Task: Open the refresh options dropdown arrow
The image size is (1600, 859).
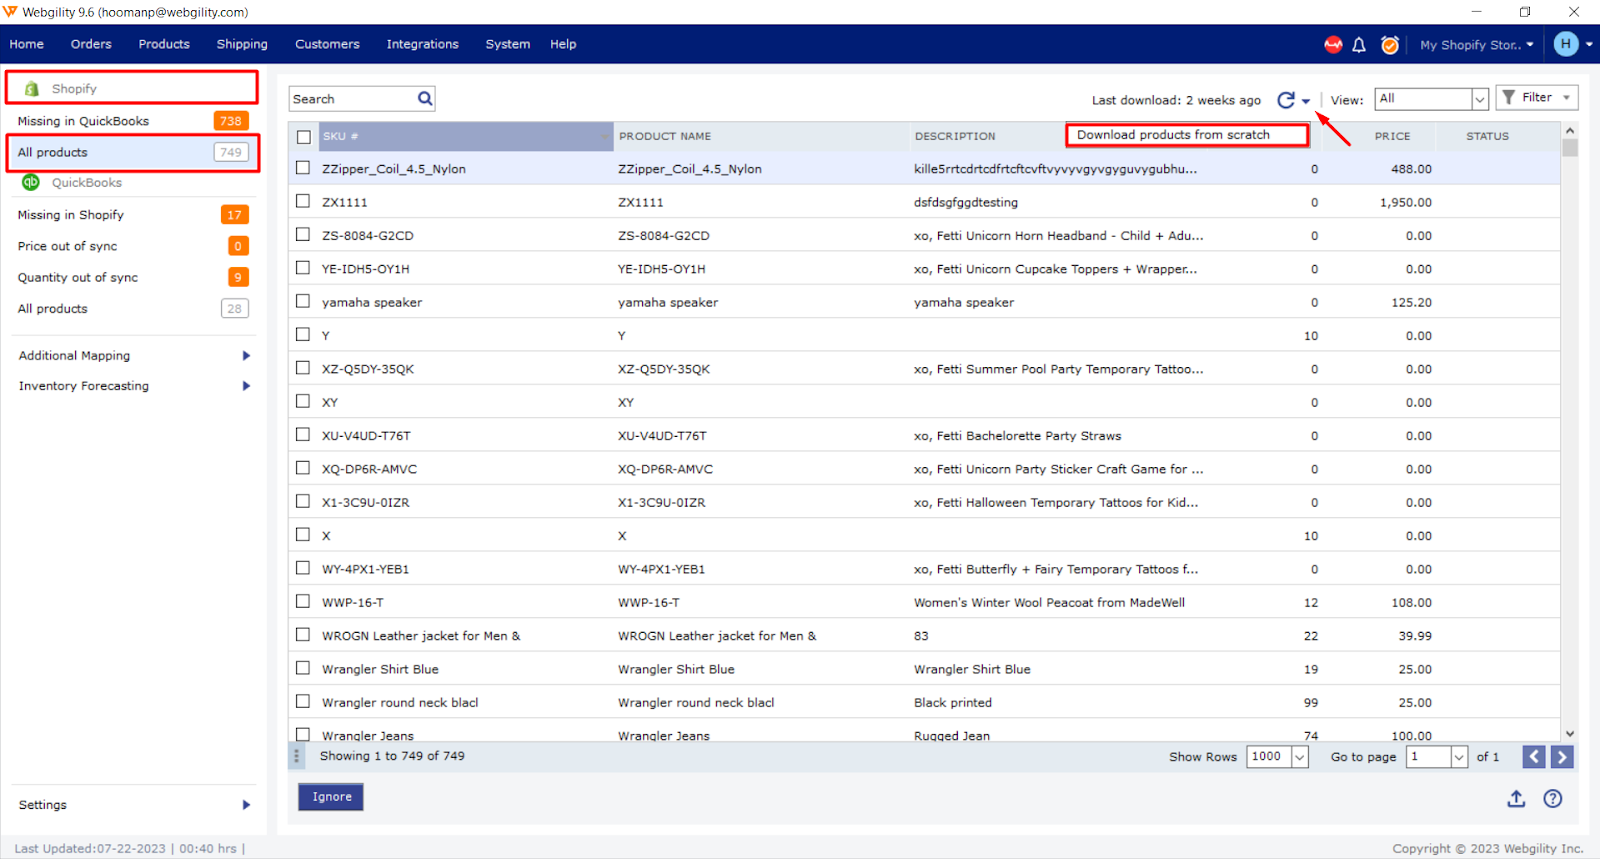Action: pos(1306,101)
